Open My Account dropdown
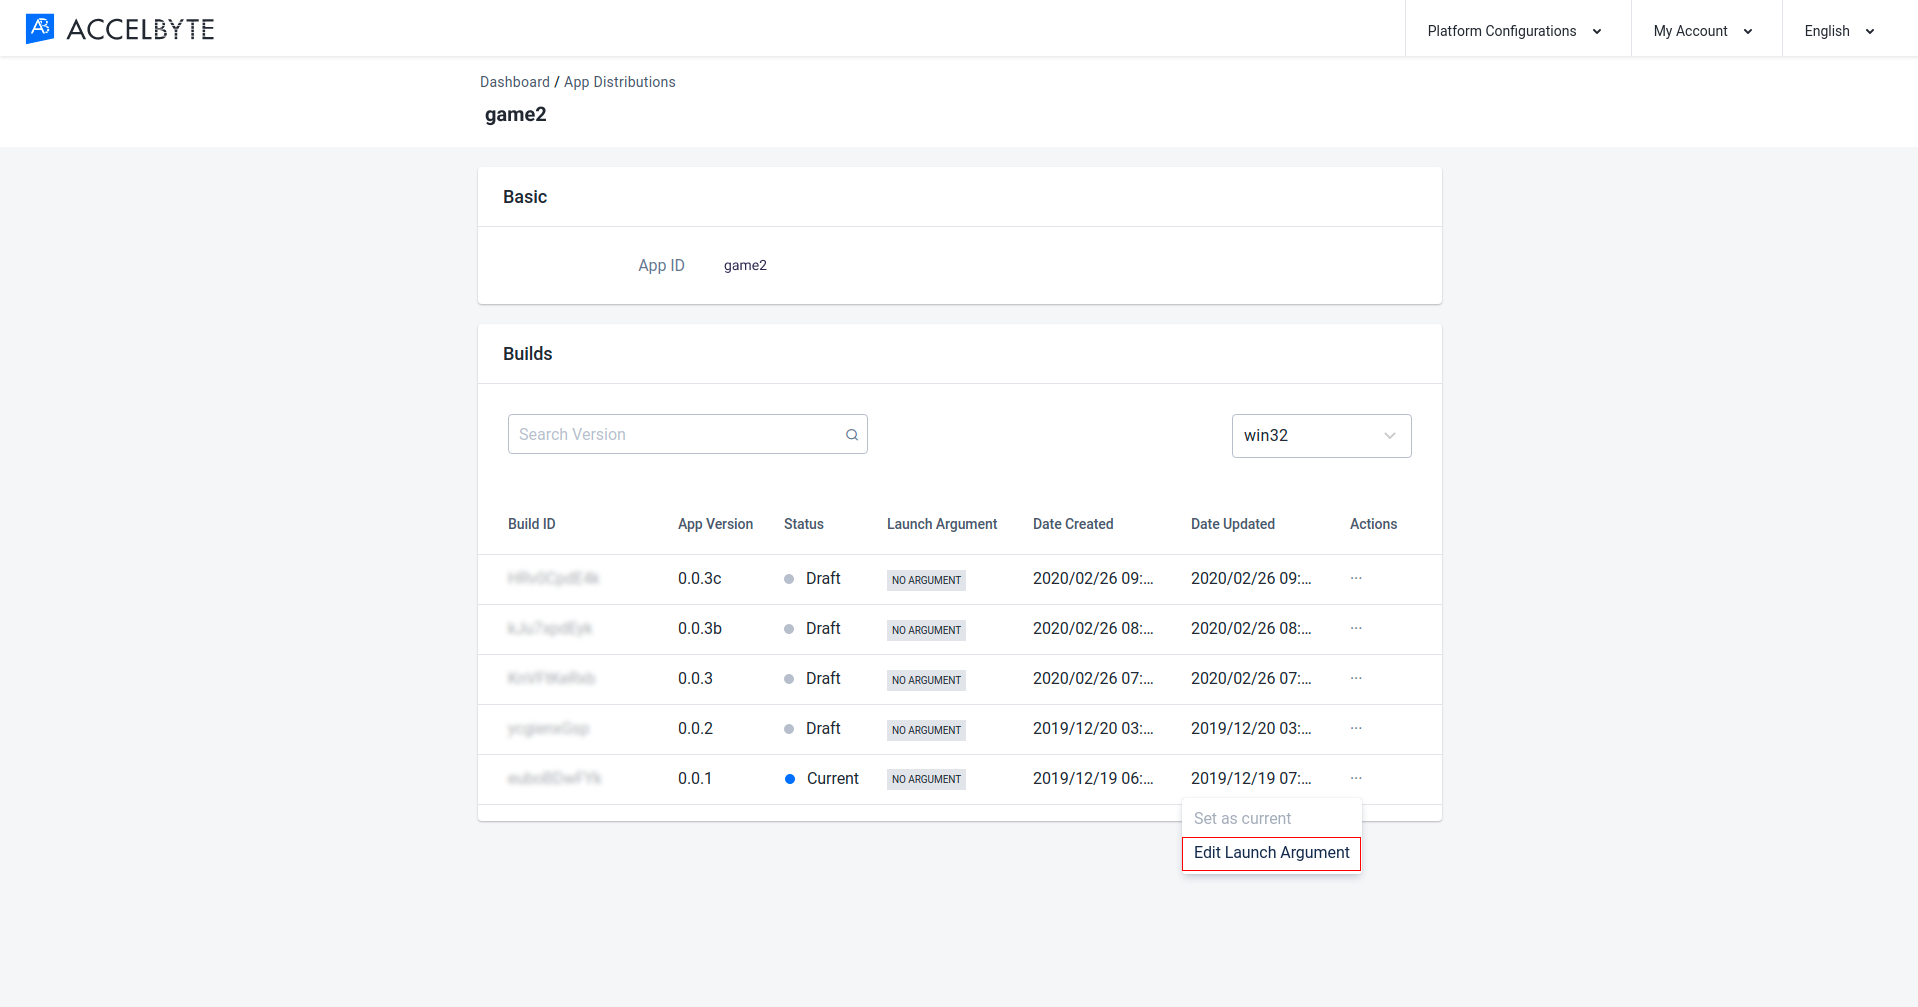 [x=1704, y=31]
